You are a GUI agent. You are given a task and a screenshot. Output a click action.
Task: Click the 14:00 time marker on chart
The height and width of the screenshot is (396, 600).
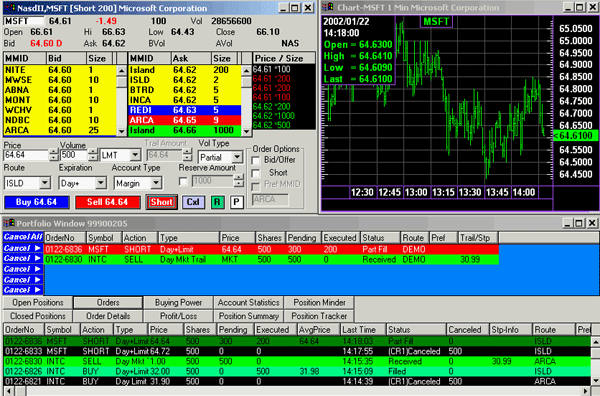pyautogui.click(x=524, y=192)
